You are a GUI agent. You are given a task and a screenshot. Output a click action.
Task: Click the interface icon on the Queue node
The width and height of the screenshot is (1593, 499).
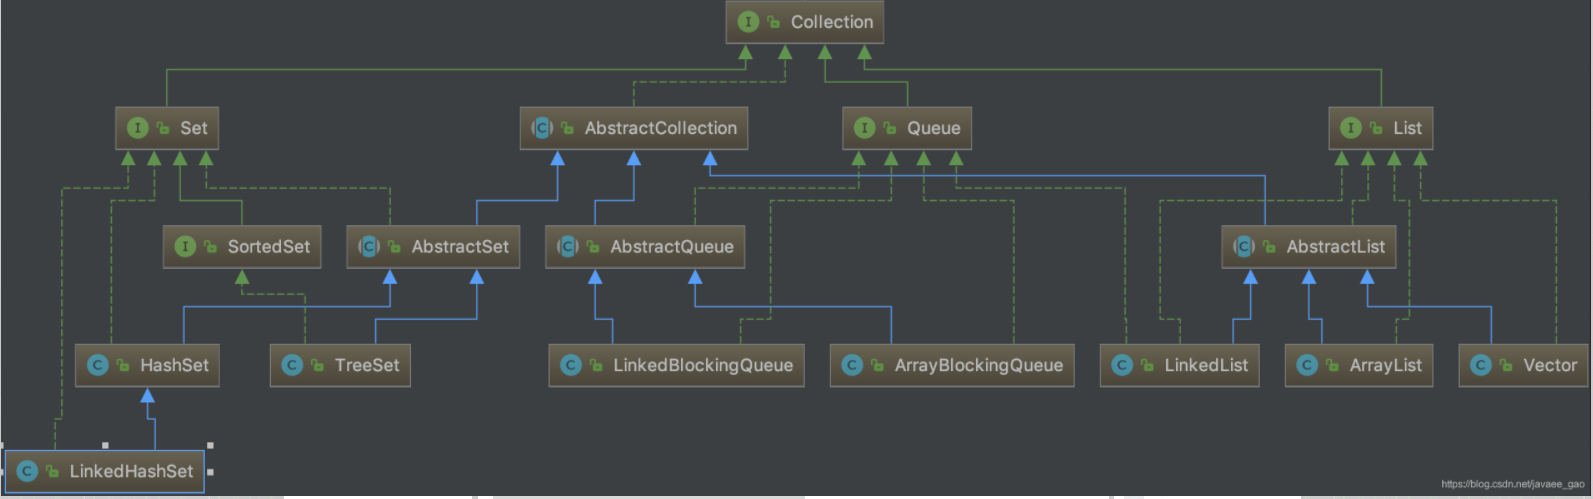(864, 127)
